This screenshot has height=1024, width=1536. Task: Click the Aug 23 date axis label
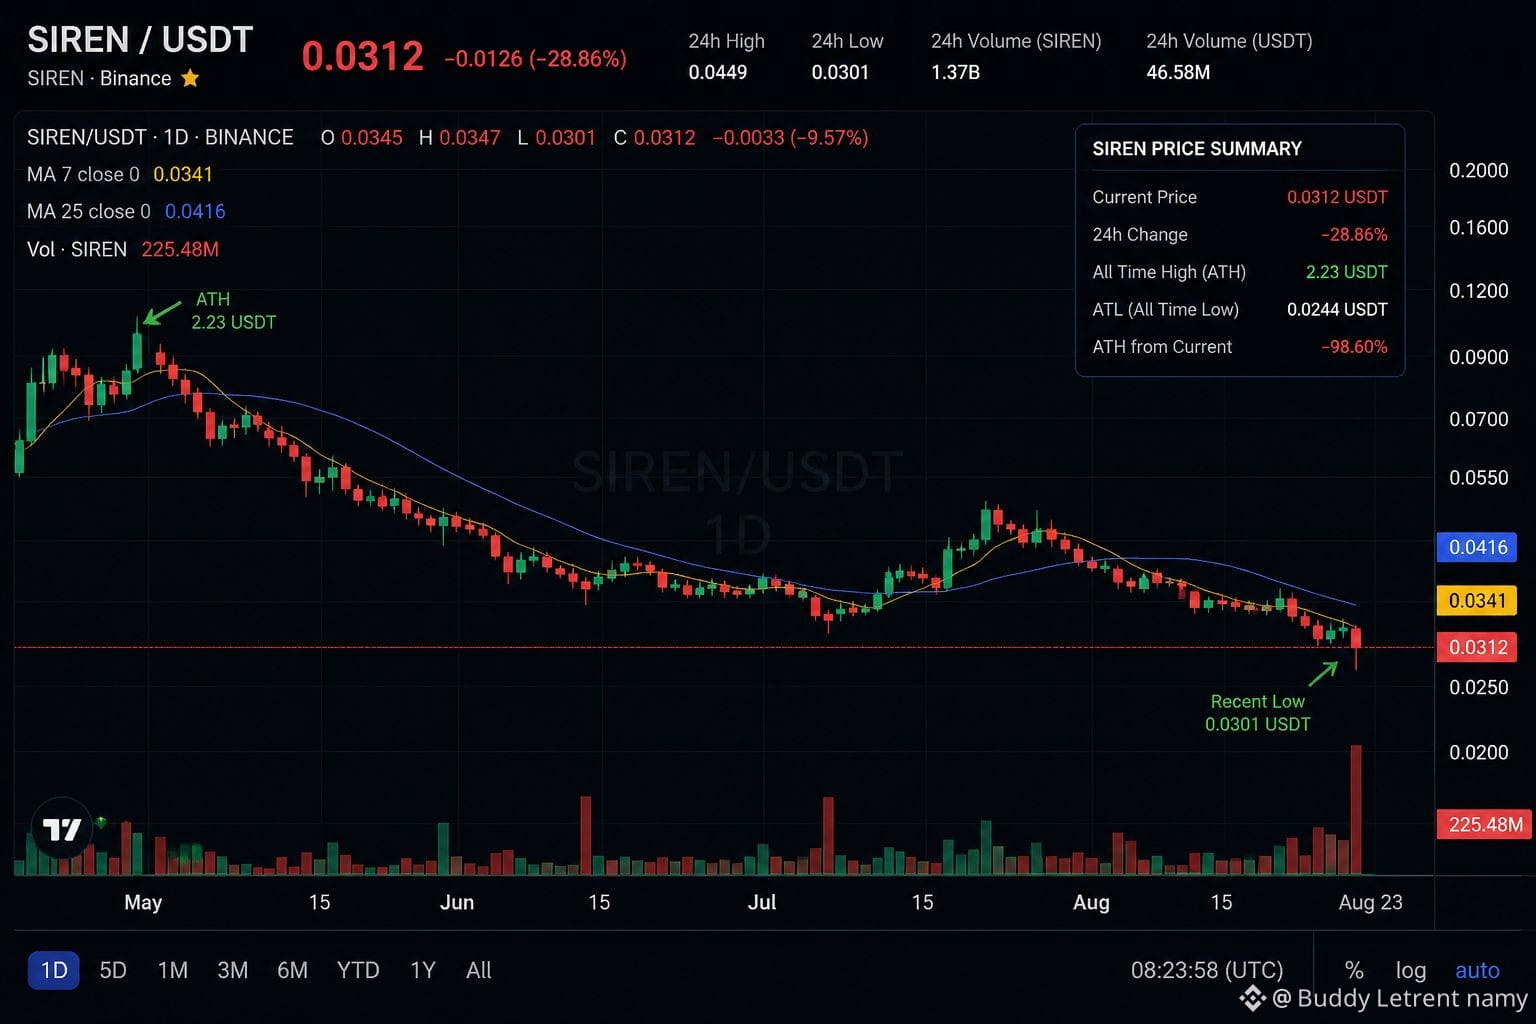[1370, 902]
